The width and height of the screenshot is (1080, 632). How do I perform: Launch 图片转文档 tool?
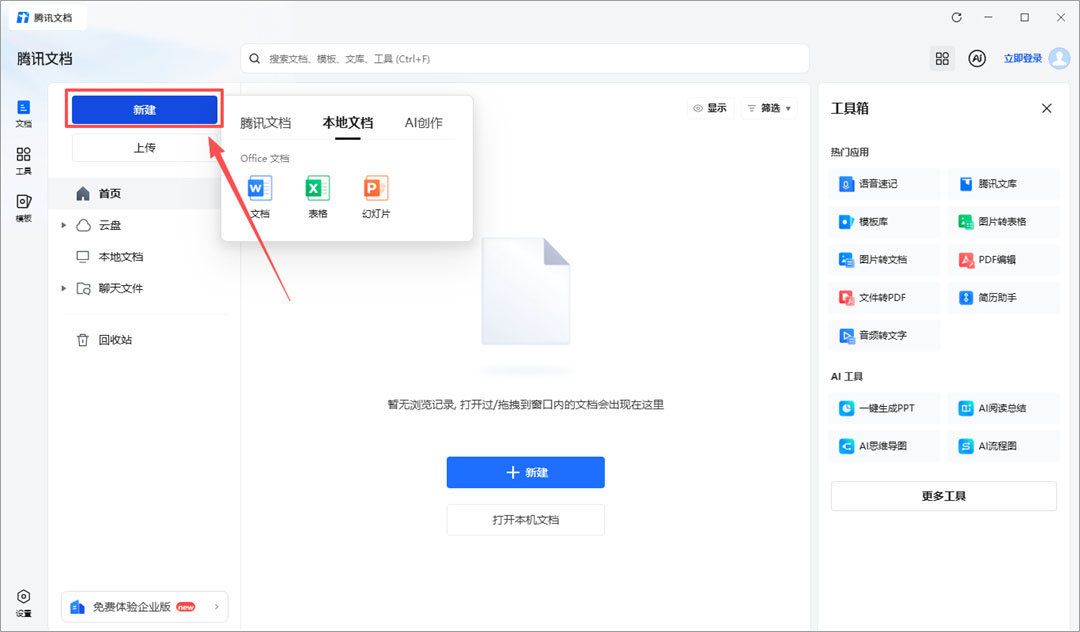(x=884, y=260)
